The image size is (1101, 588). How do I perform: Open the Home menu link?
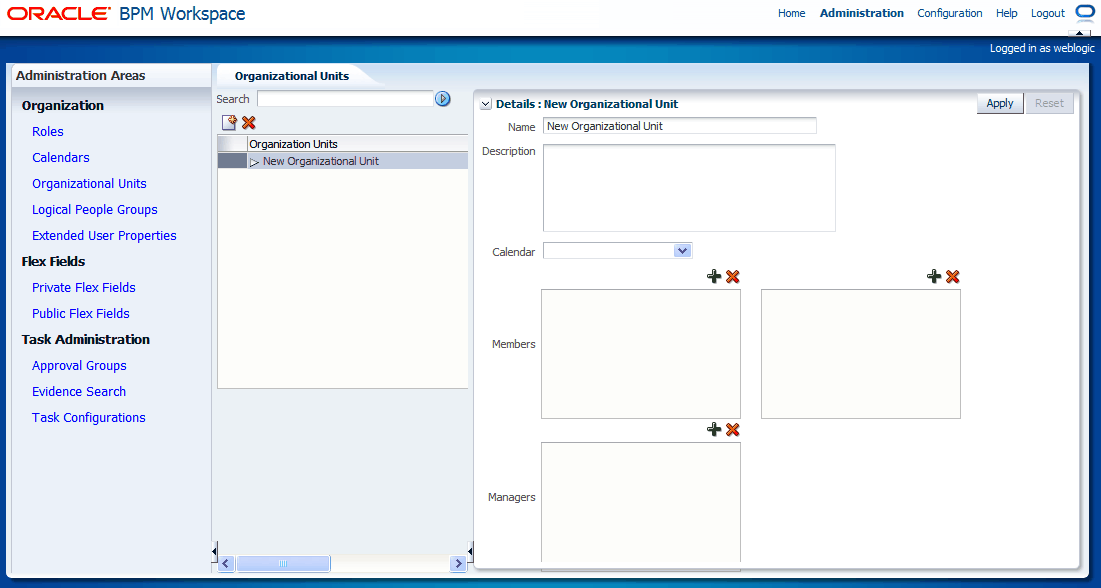pyautogui.click(x=791, y=13)
